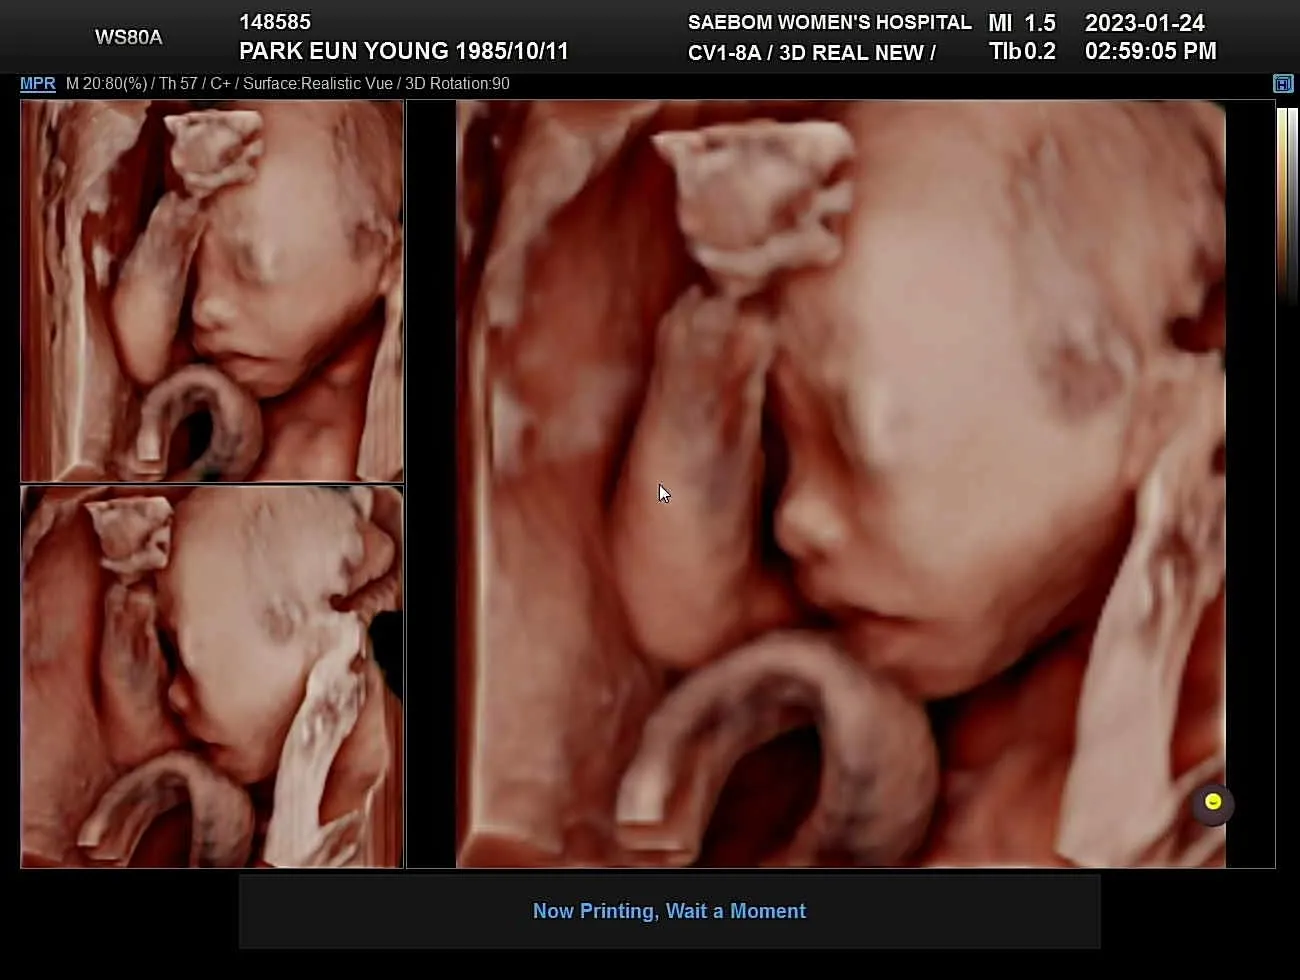The width and height of the screenshot is (1300, 980).
Task: Click the patient ID 148585
Action: coord(275,22)
